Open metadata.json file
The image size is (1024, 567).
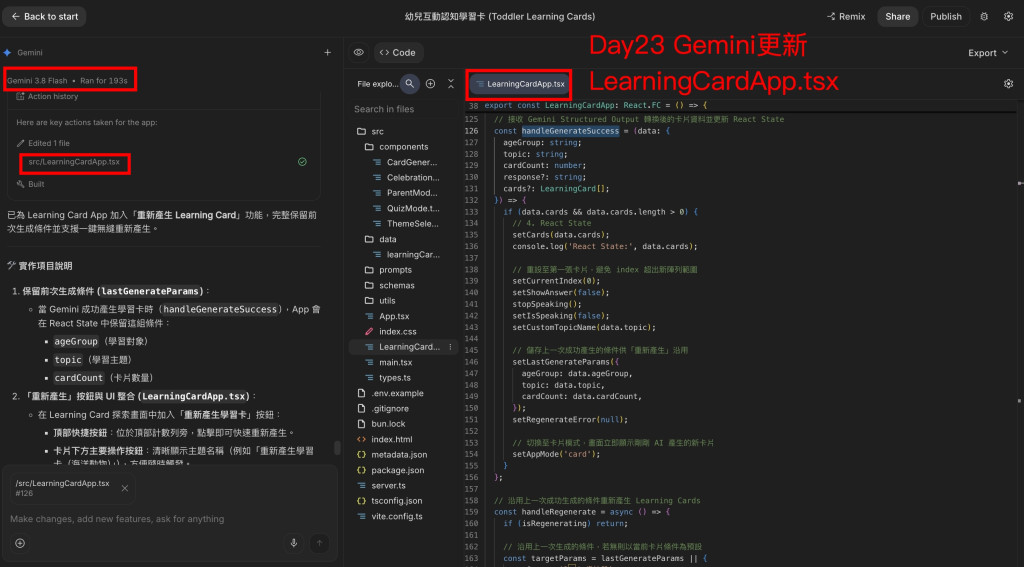coord(392,455)
